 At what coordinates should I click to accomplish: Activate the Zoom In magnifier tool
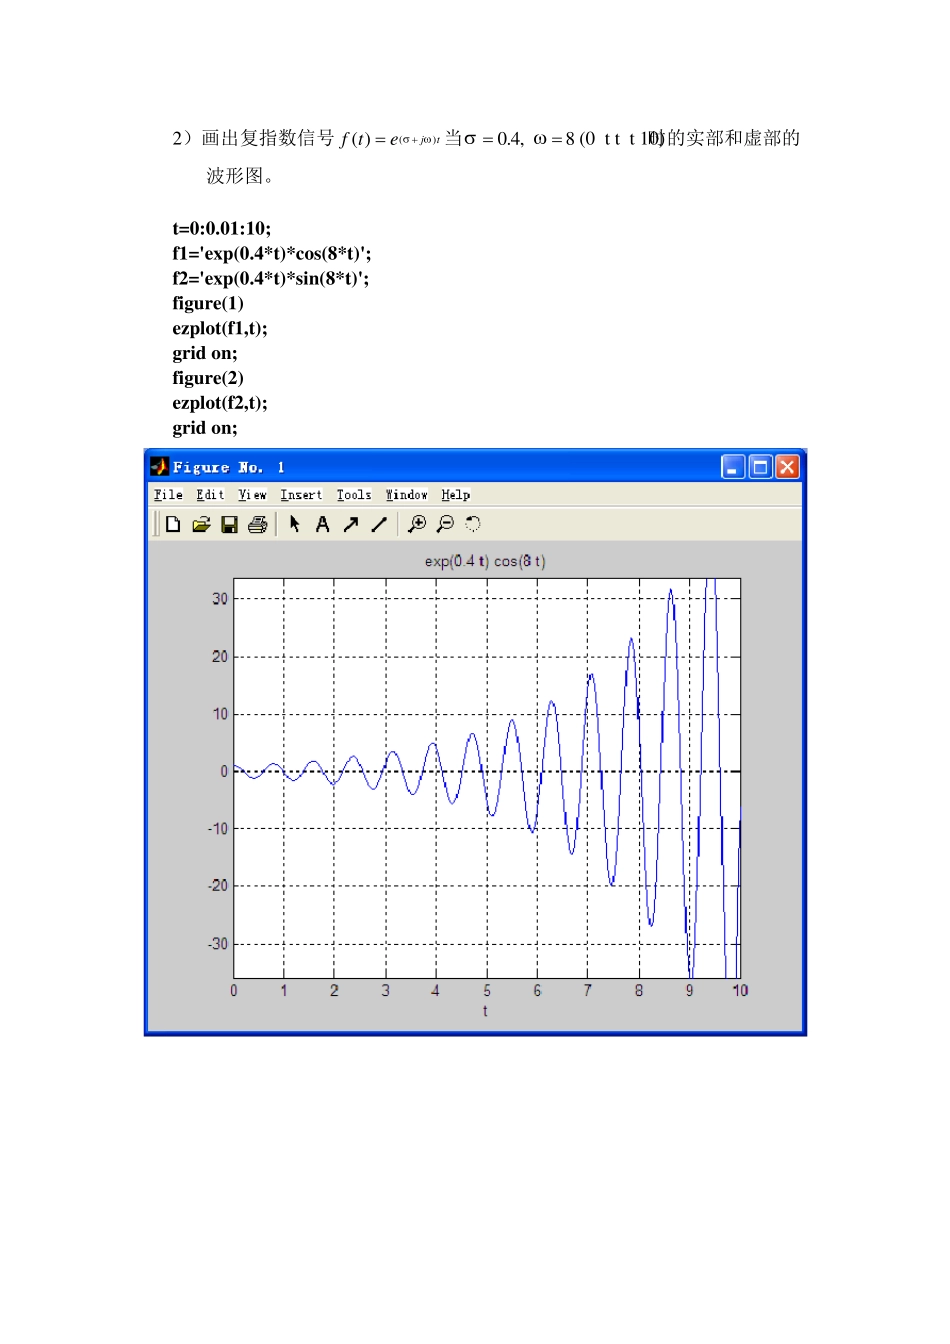(x=417, y=524)
